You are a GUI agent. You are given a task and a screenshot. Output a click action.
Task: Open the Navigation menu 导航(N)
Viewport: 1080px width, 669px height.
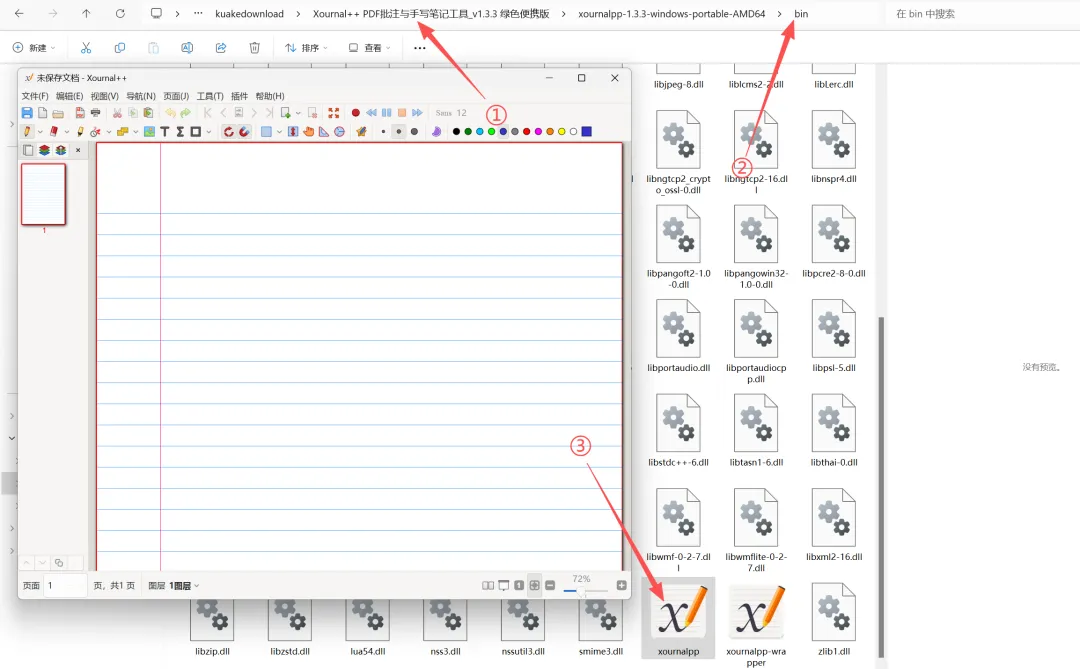[141, 96]
